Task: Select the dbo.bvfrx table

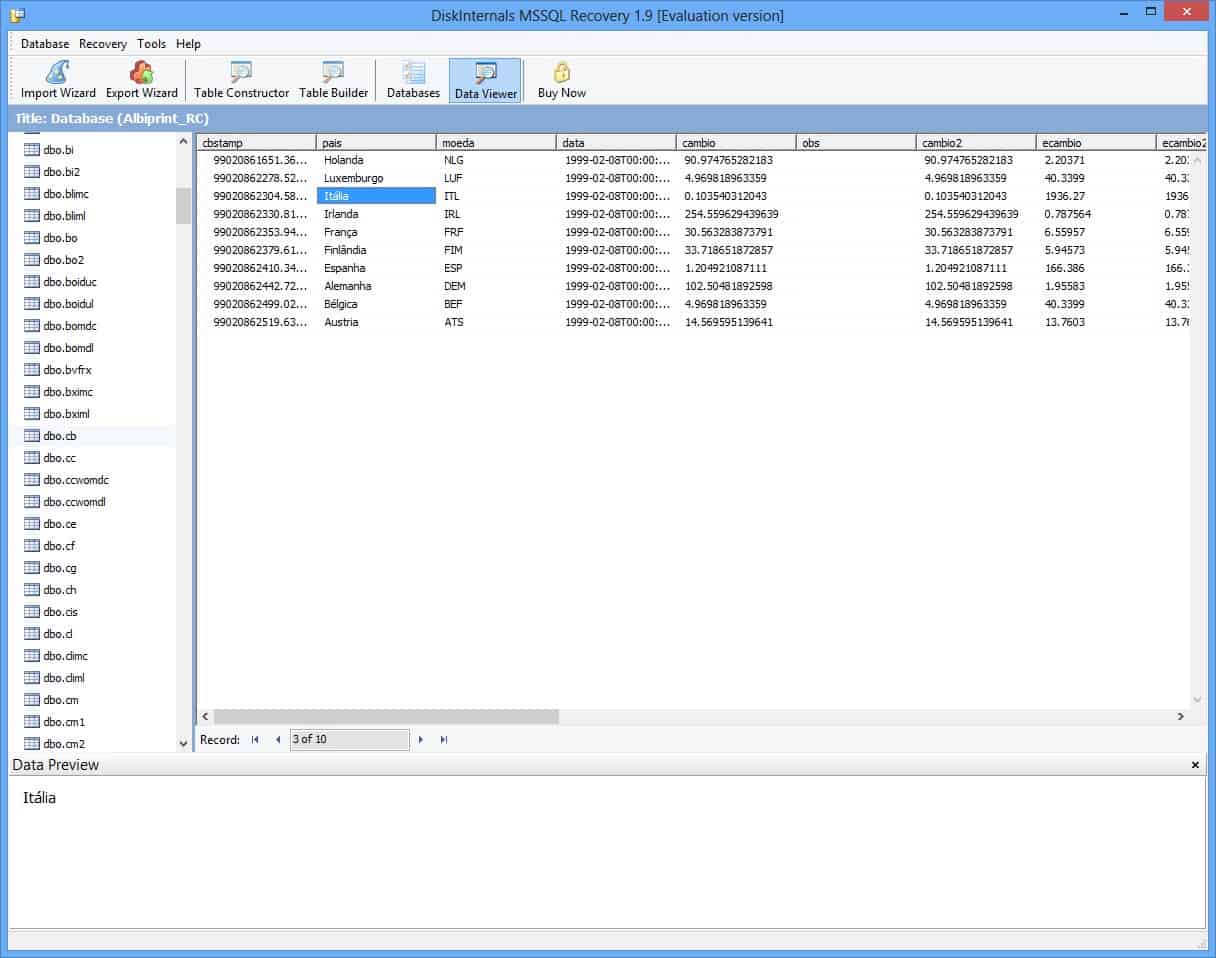Action: [67, 370]
